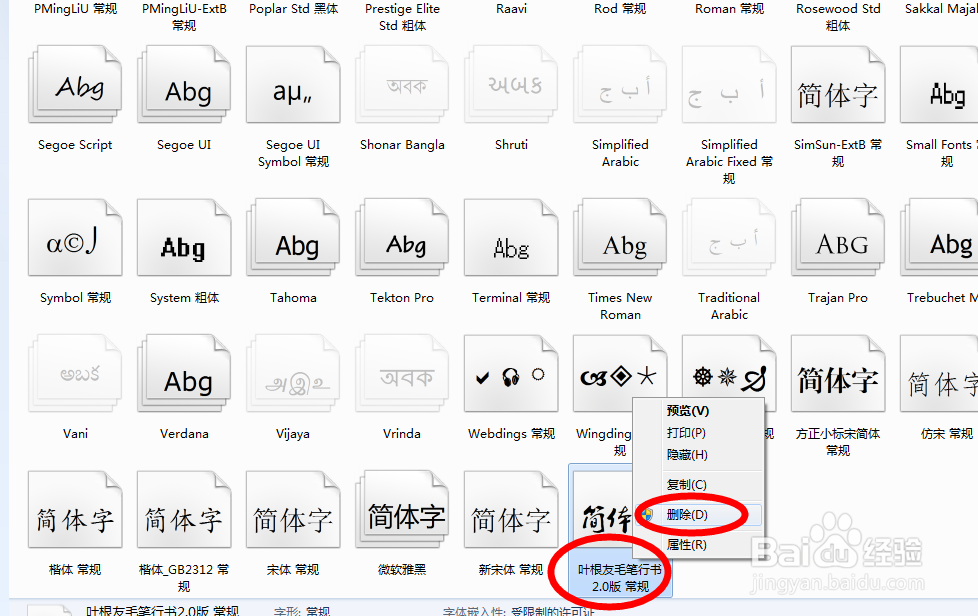Select the Segoe Script font icon
978x616 pixels.
click(x=75, y=84)
